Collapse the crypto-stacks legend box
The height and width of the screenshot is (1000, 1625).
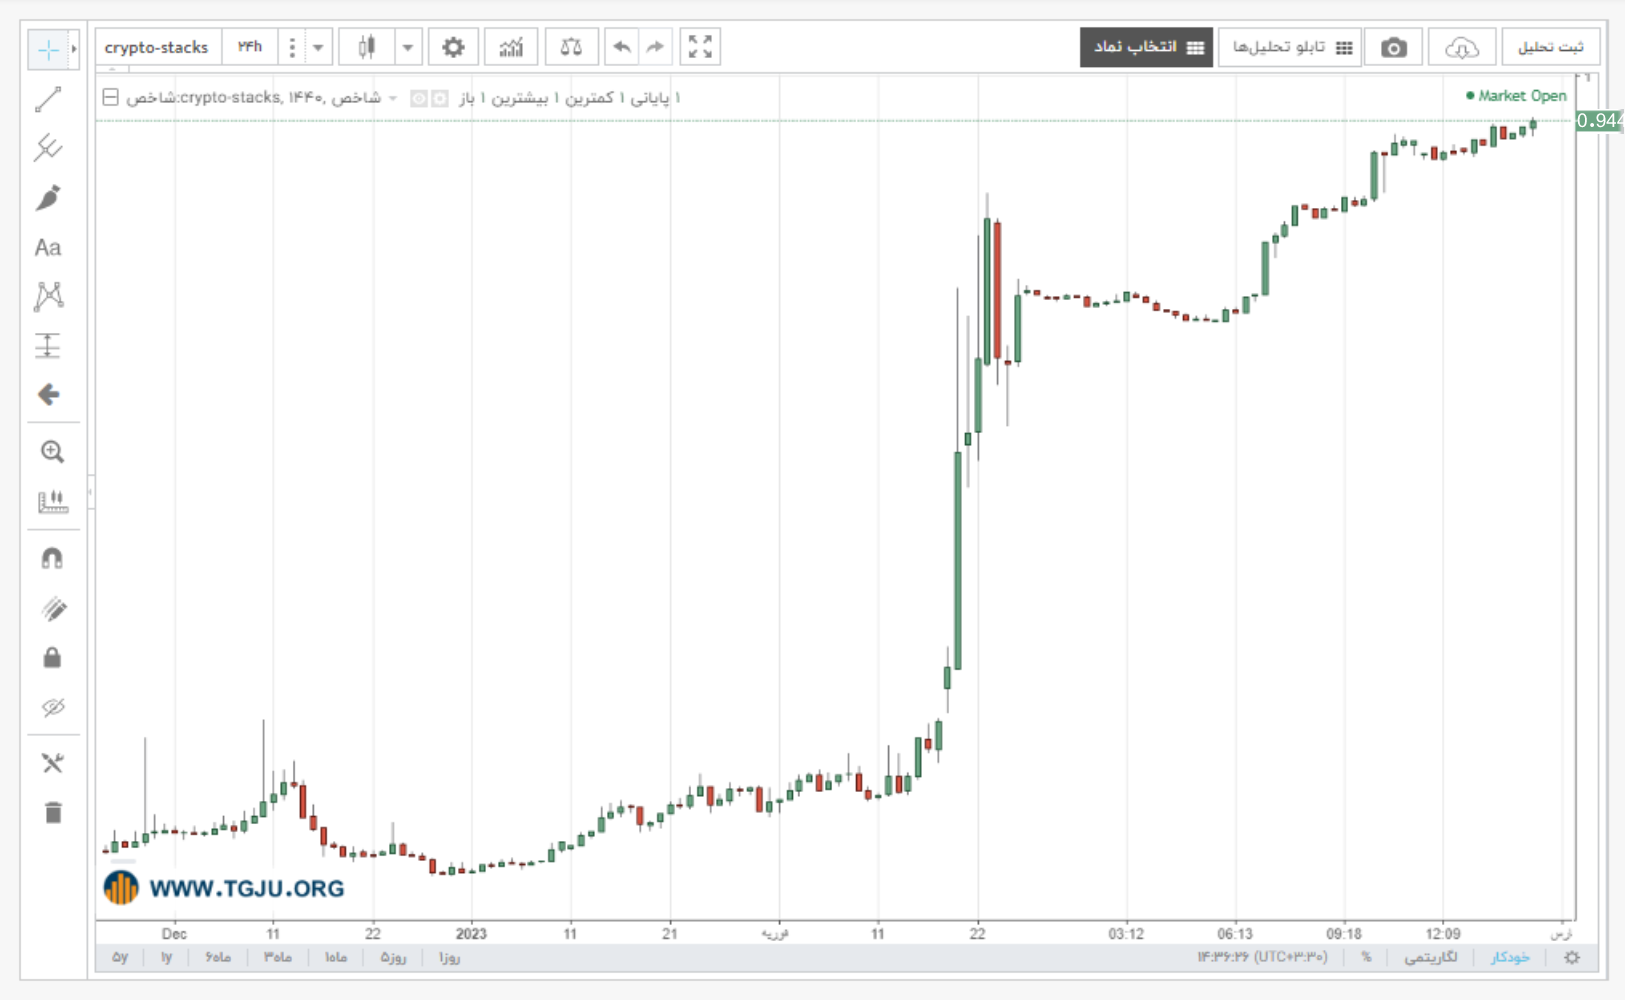click(111, 97)
